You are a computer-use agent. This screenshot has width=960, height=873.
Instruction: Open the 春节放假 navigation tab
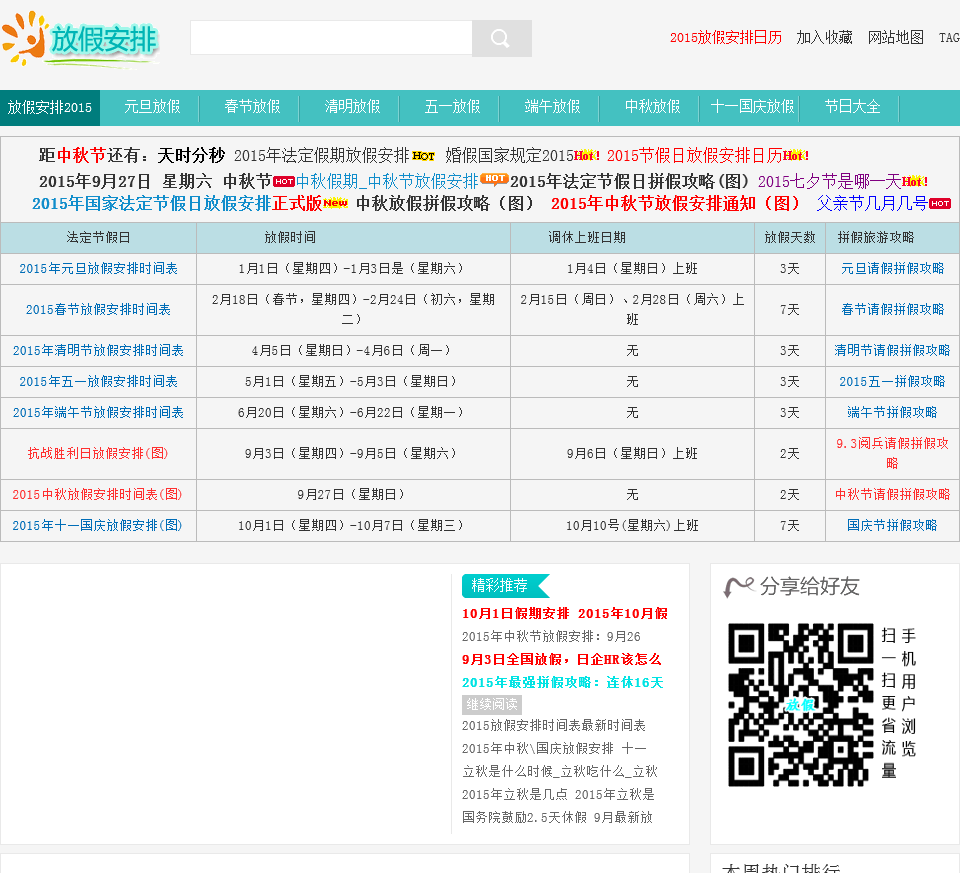click(252, 107)
